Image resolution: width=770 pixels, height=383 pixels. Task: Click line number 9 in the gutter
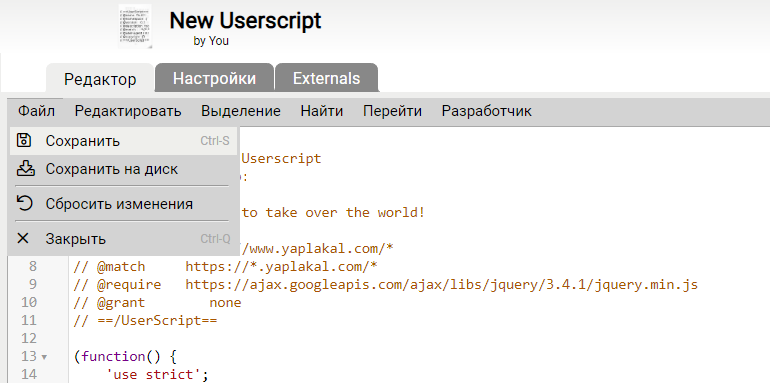(x=32, y=285)
